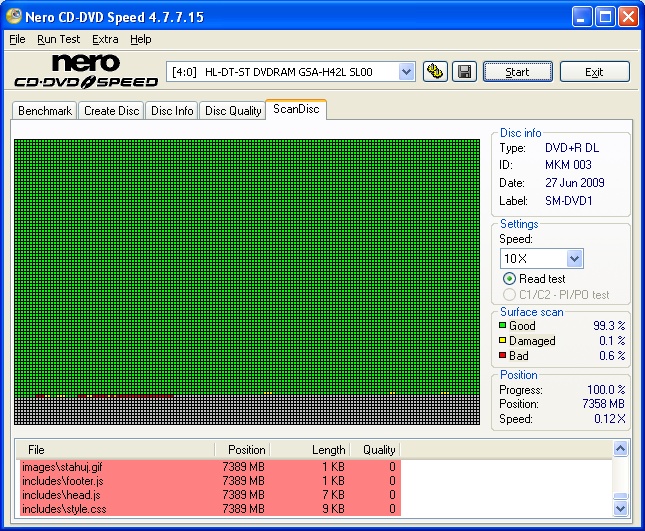This screenshot has width=645, height=531.
Task: Click the file list scroll down arrow
Action: click(620, 508)
